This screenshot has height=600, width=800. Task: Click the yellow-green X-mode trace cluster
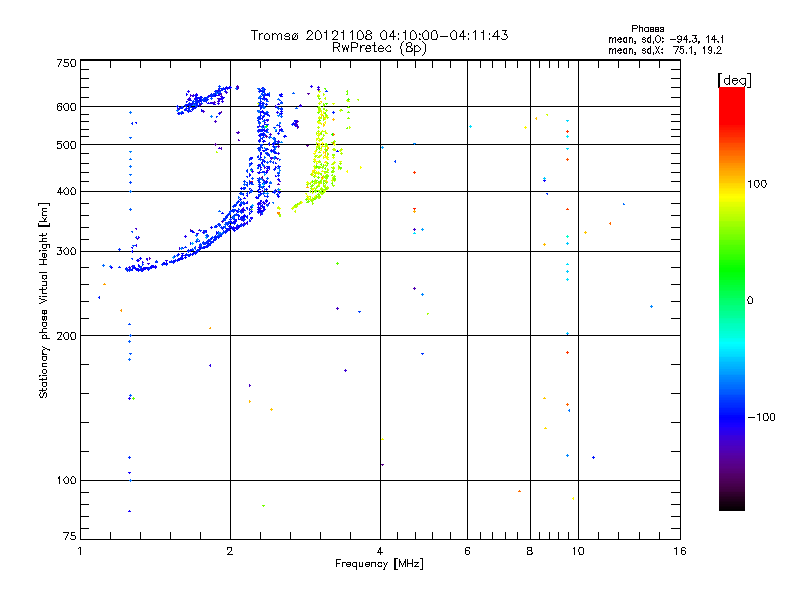point(322,151)
